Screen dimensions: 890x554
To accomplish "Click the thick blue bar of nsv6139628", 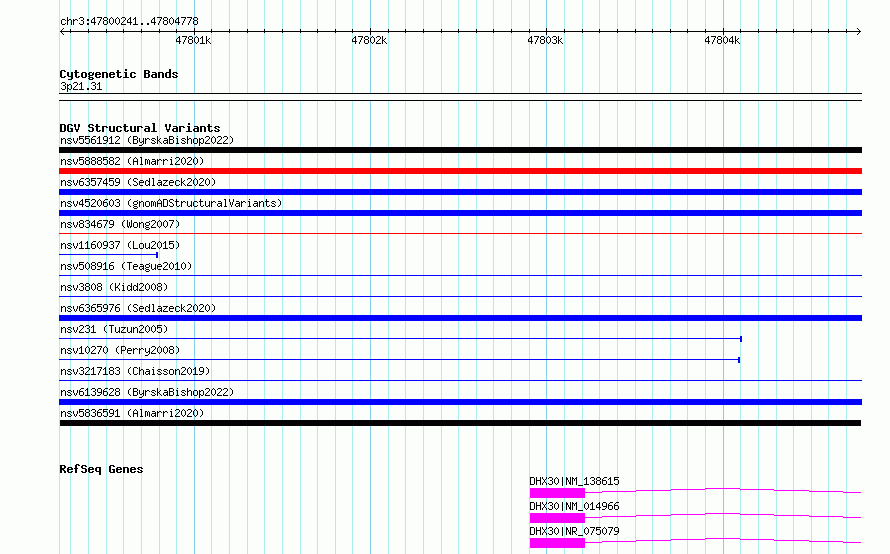I will tap(460, 402).
